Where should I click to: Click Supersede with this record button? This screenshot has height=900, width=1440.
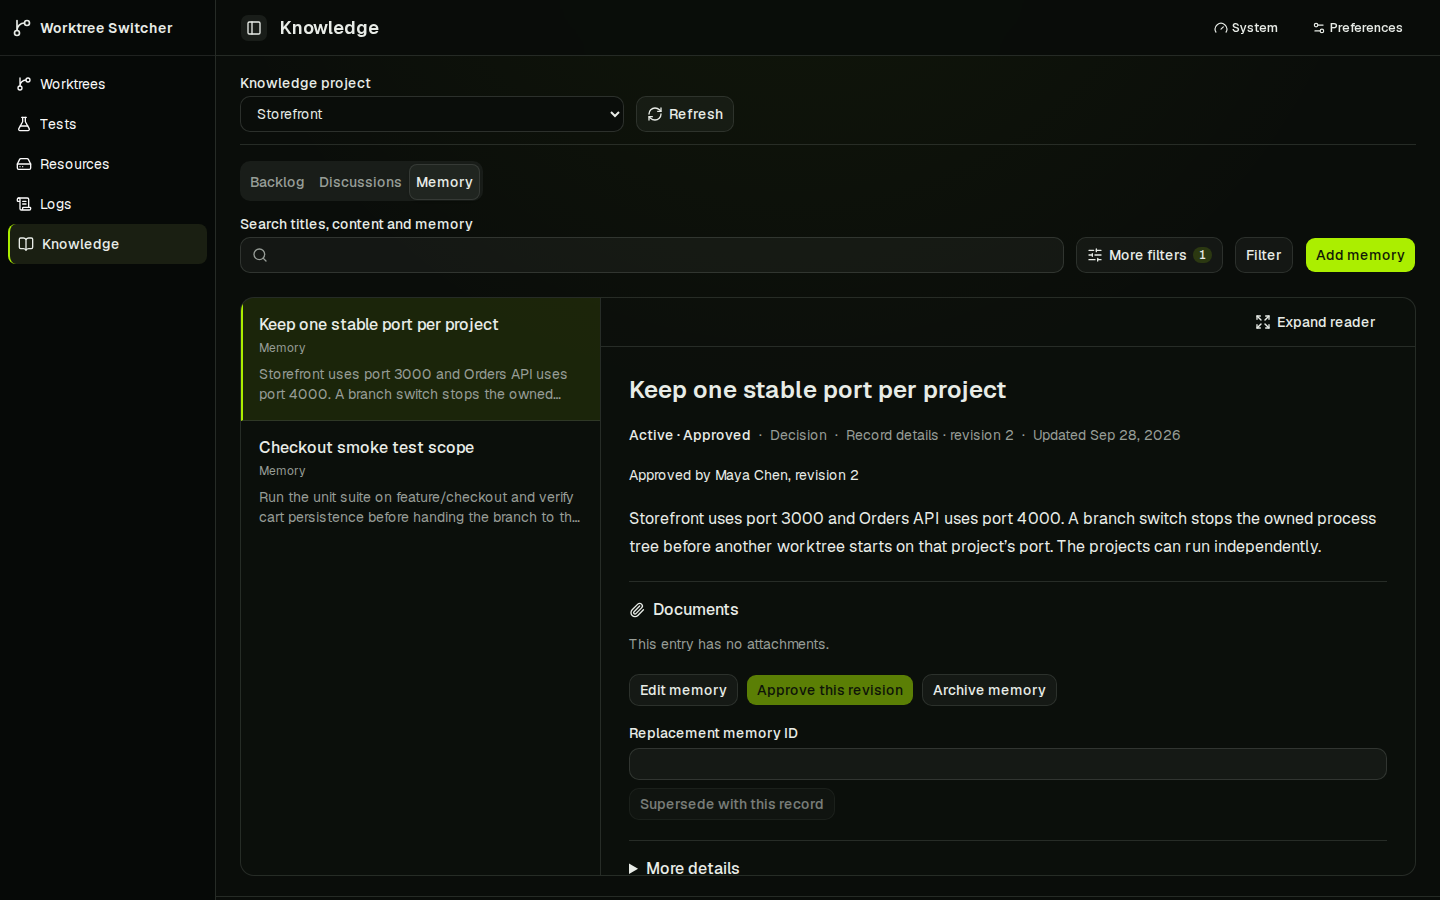[732, 804]
